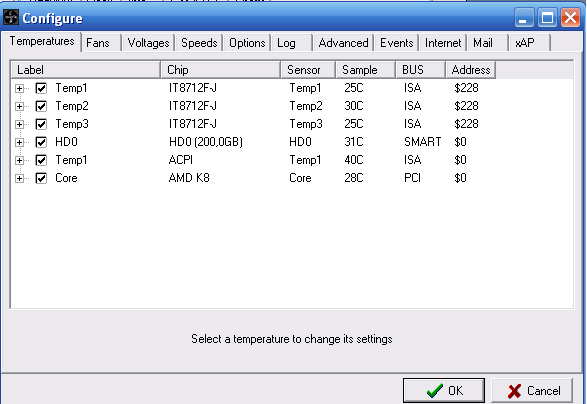Click the 30C sample value
Viewport: 587px width, 404px height.
pyautogui.click(x=354, y=106)
